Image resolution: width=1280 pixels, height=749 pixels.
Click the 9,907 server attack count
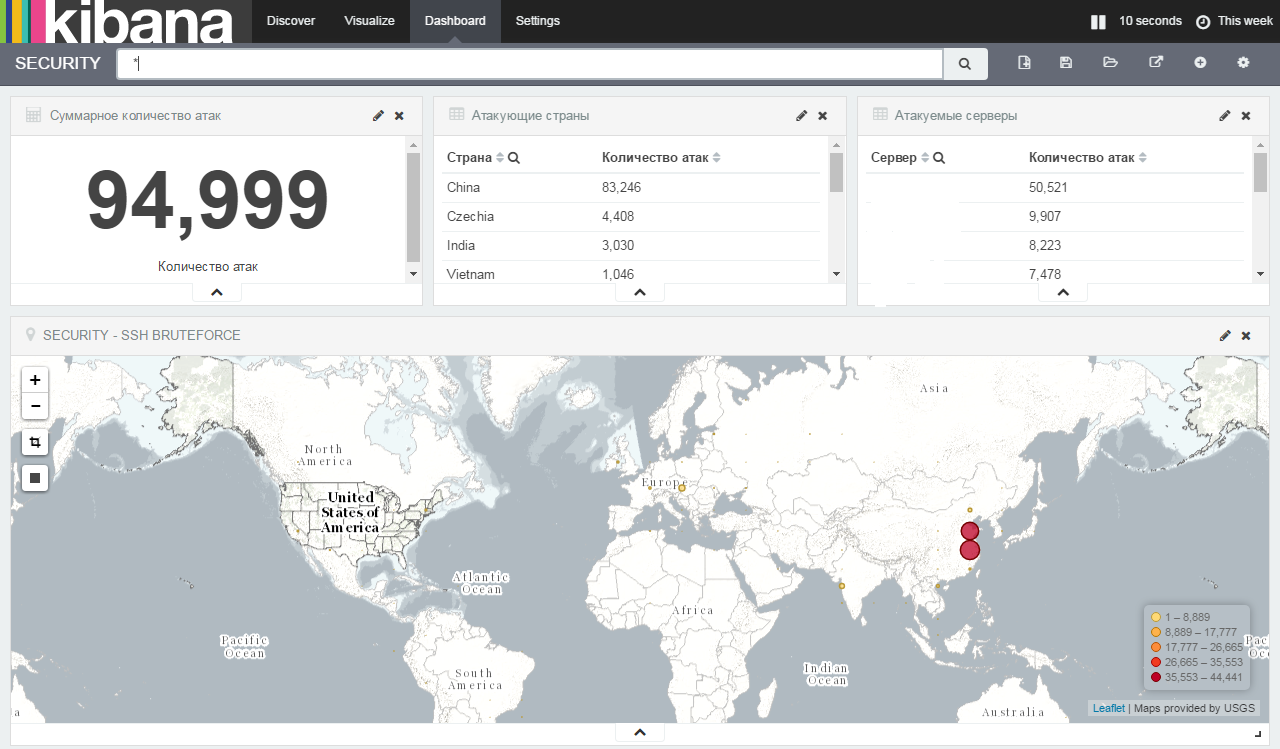click(x=1045, y=216)
